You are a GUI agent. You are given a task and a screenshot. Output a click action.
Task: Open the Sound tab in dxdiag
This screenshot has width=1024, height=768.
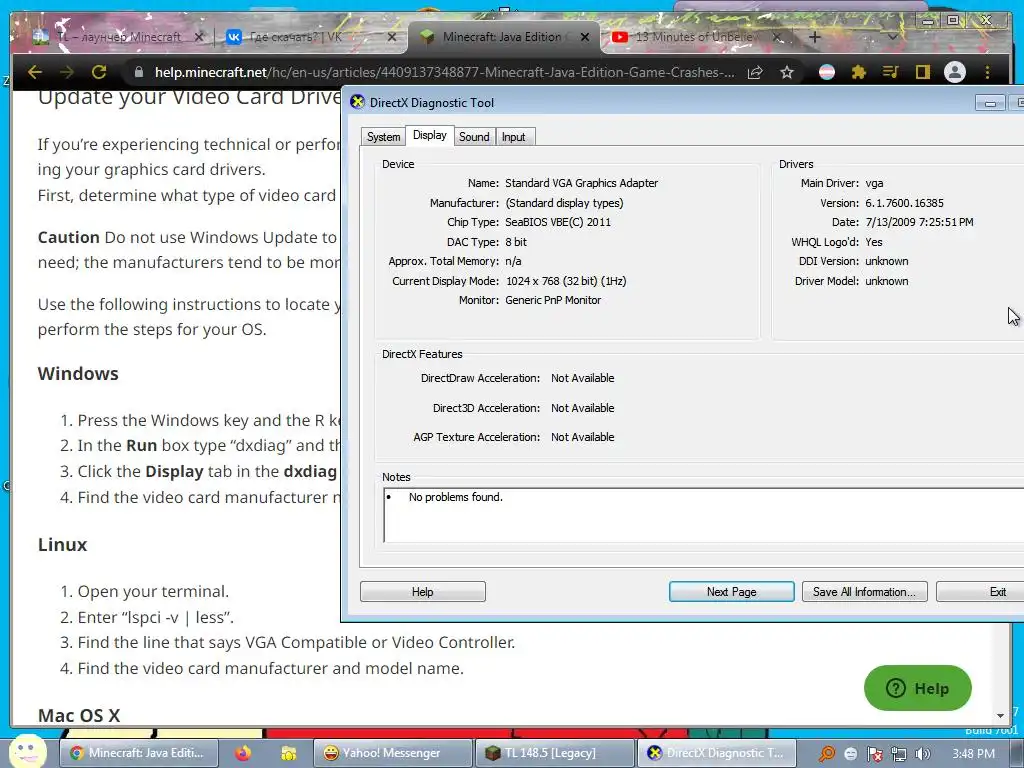[474, 137]
